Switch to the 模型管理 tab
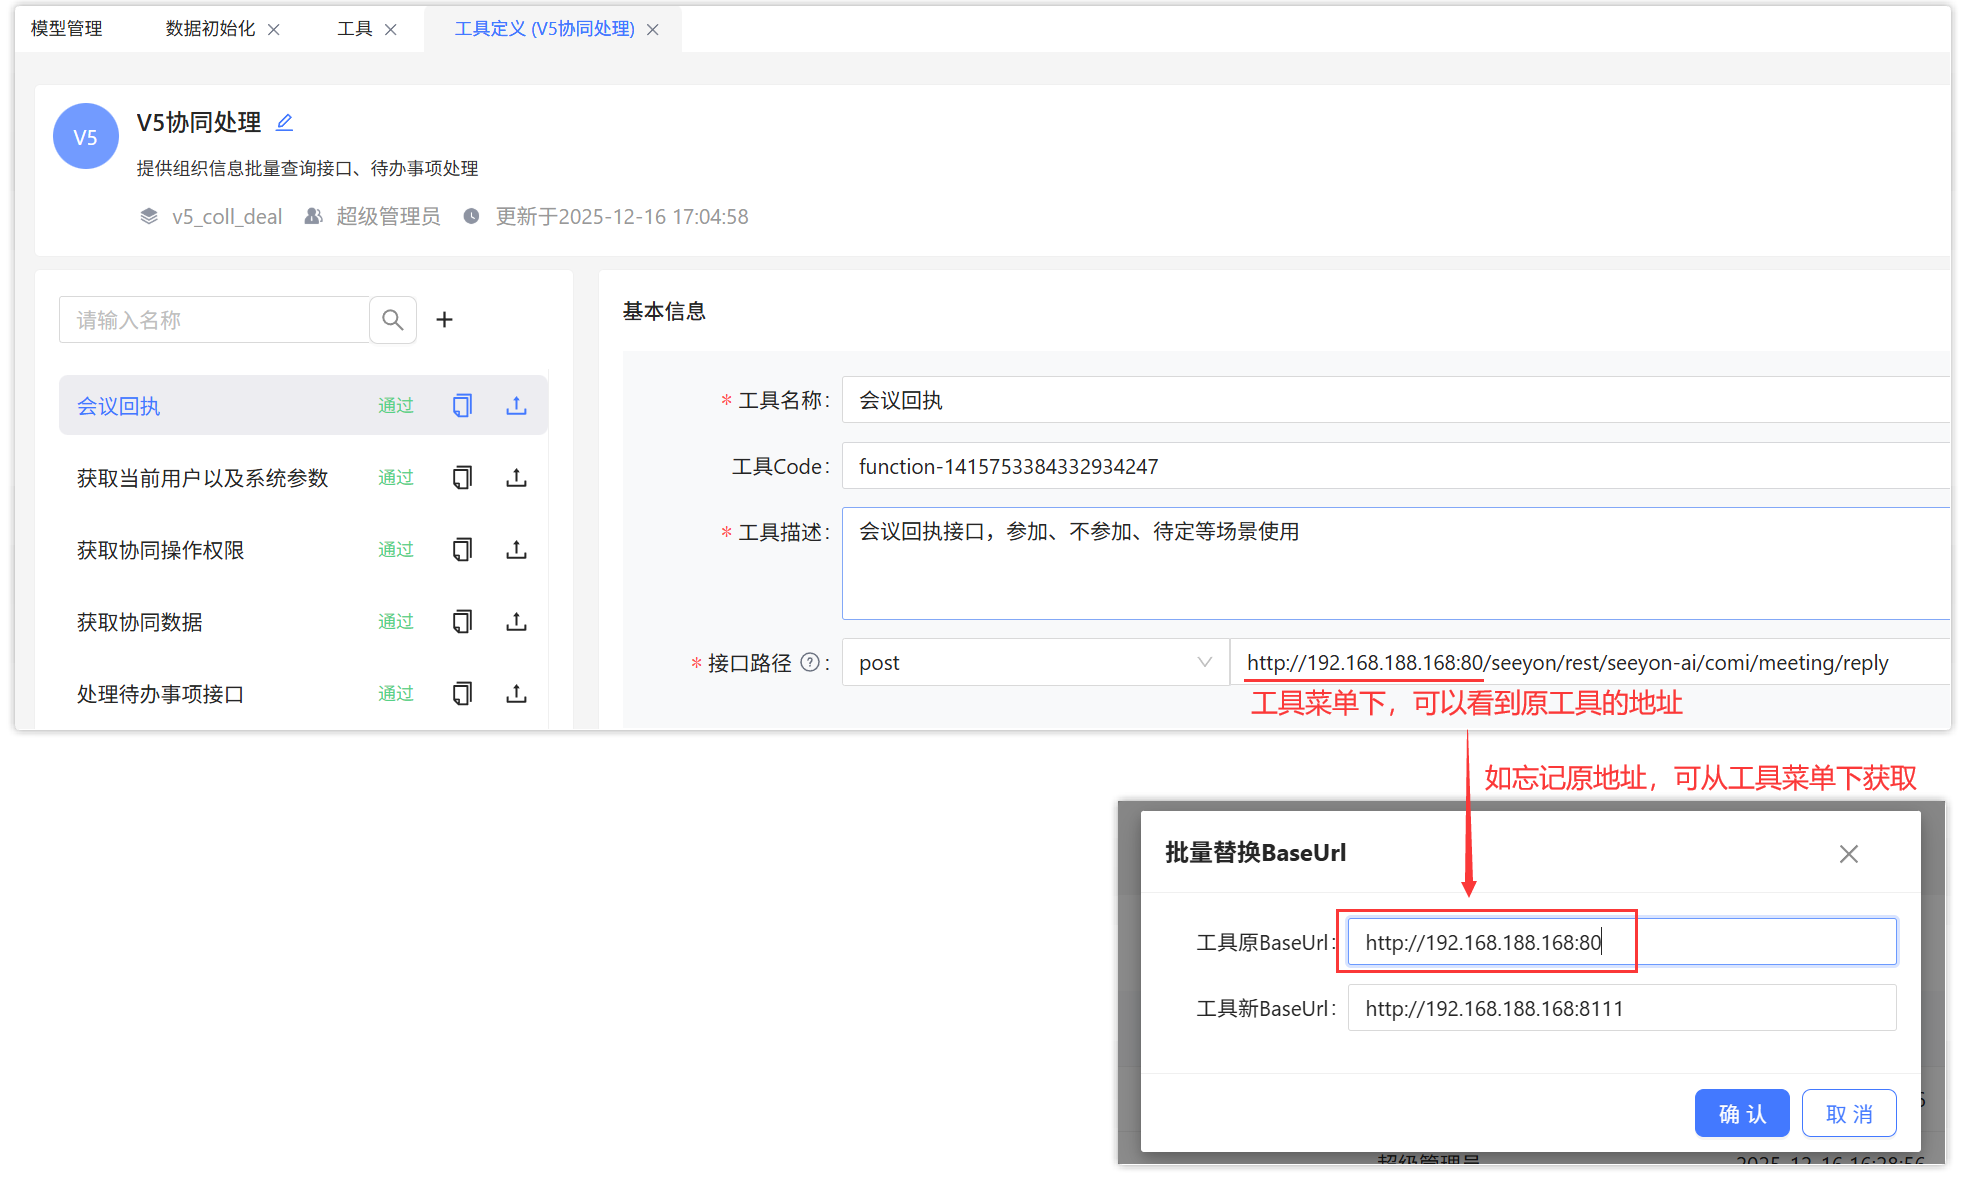This screenshot has width=1961, height=1184. point(67,29)
